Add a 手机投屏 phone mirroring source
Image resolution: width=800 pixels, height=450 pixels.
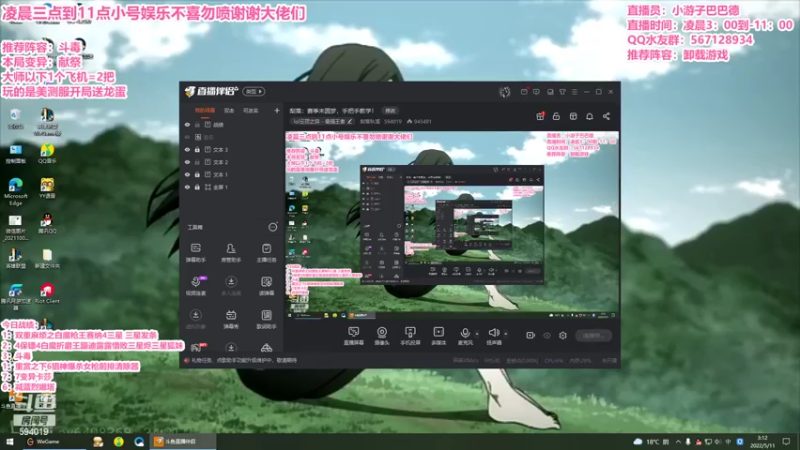pos(410,336)
